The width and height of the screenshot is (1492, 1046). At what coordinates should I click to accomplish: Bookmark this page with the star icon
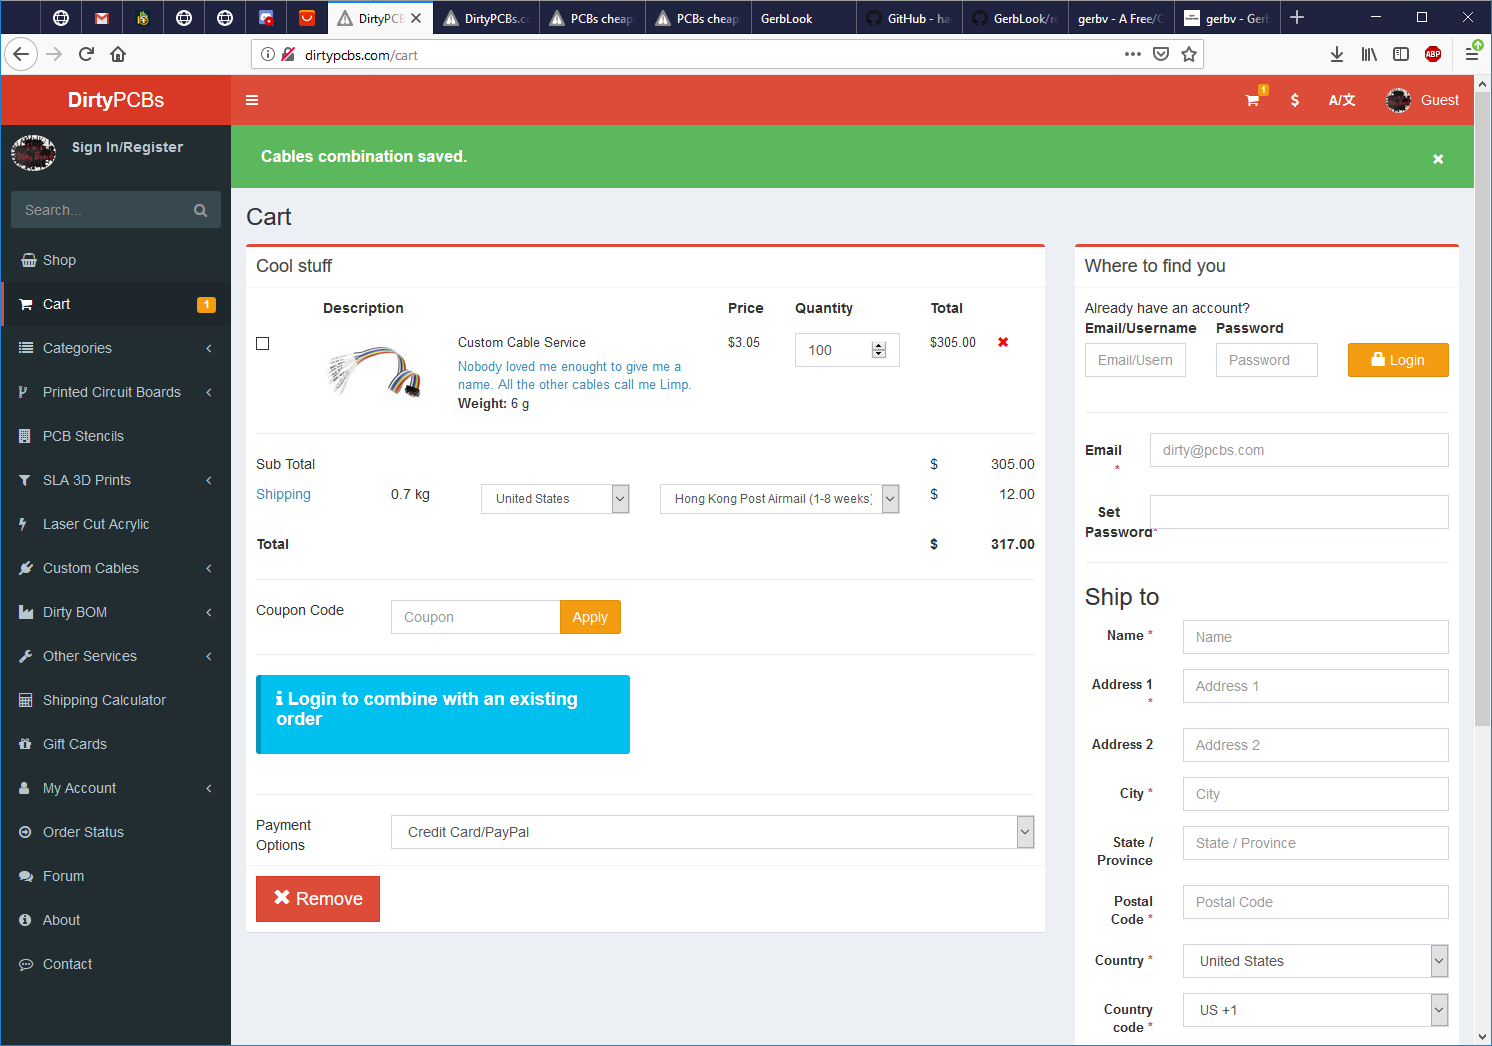pos(1189,54)
